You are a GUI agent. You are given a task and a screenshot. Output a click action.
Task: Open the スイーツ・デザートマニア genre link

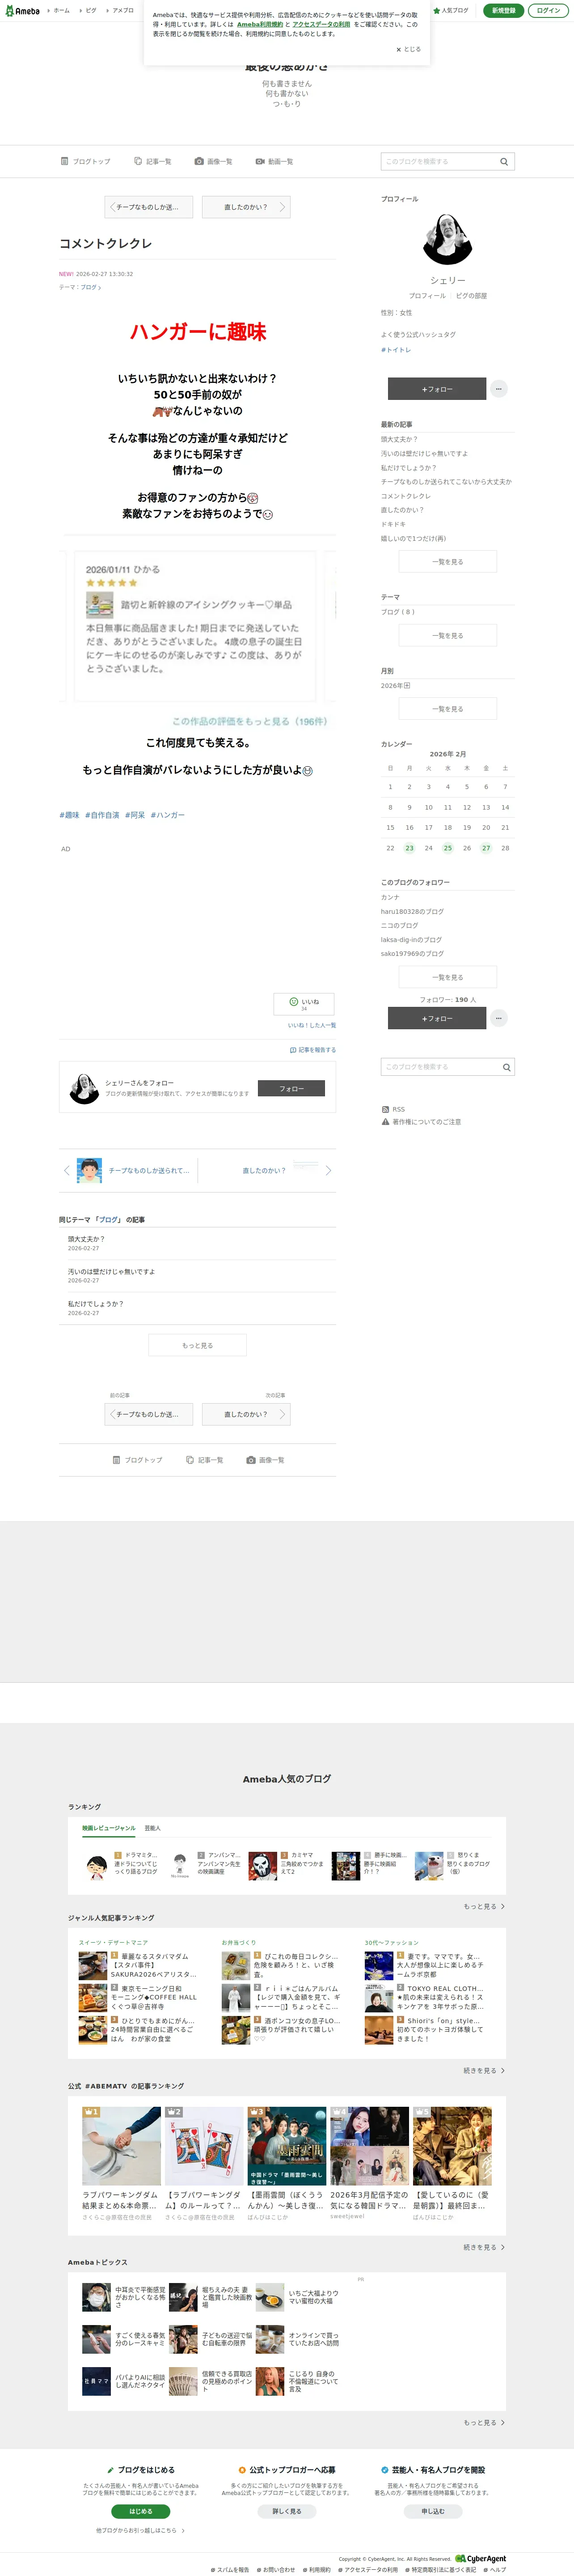113,1942
